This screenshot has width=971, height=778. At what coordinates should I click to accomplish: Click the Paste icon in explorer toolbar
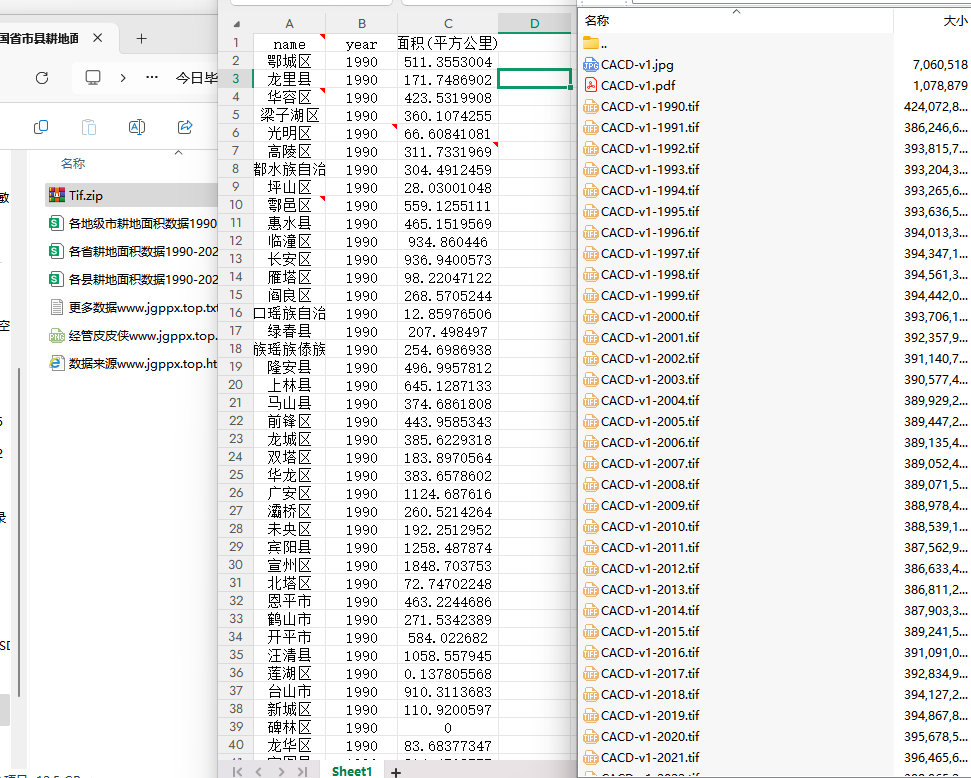coord(89,127)
